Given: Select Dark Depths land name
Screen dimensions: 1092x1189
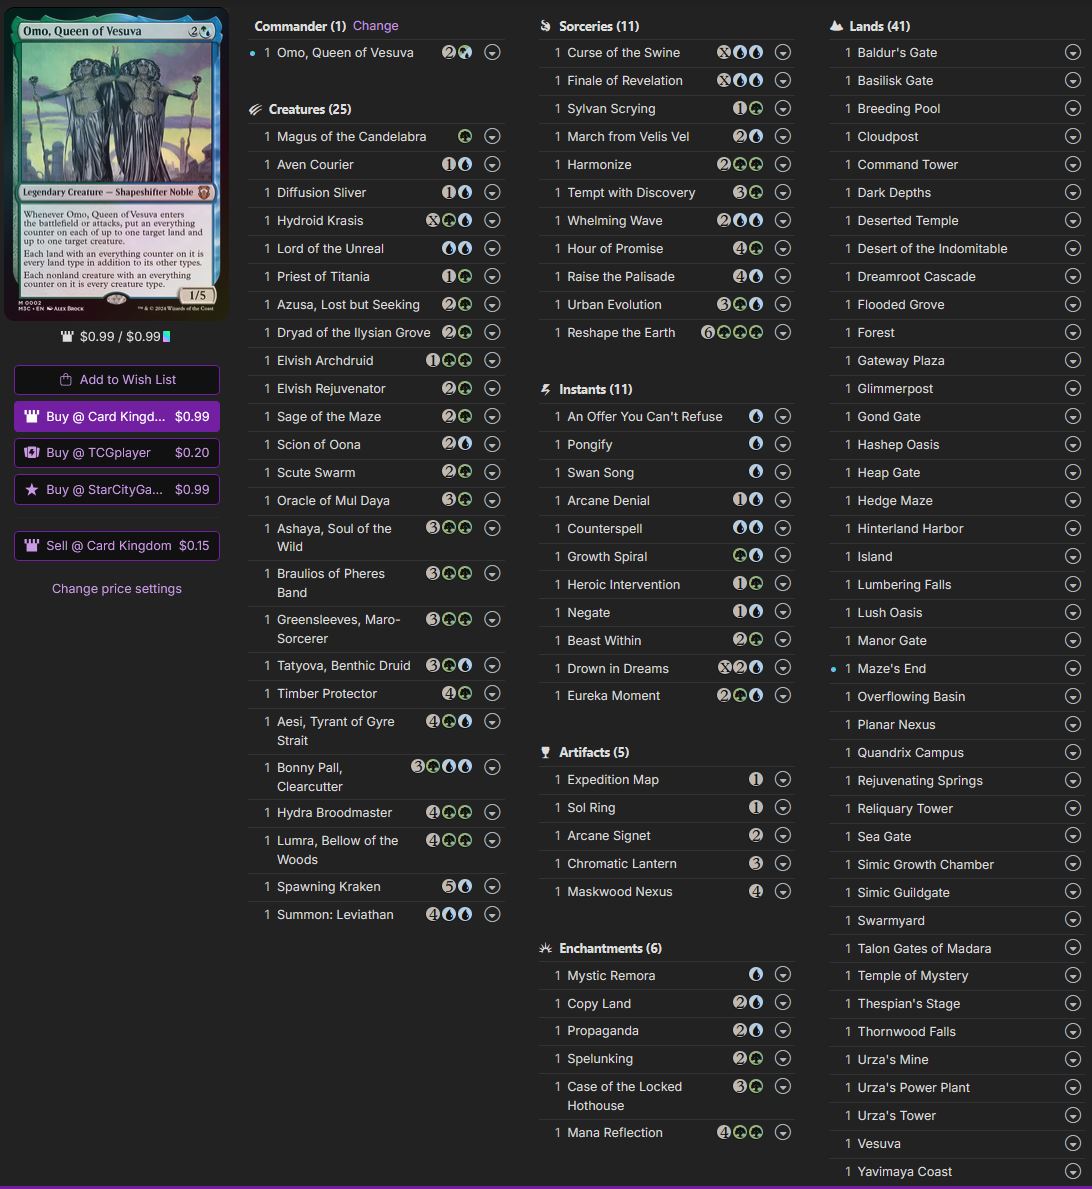Looking at the screenshot, I should click(894, 193).
